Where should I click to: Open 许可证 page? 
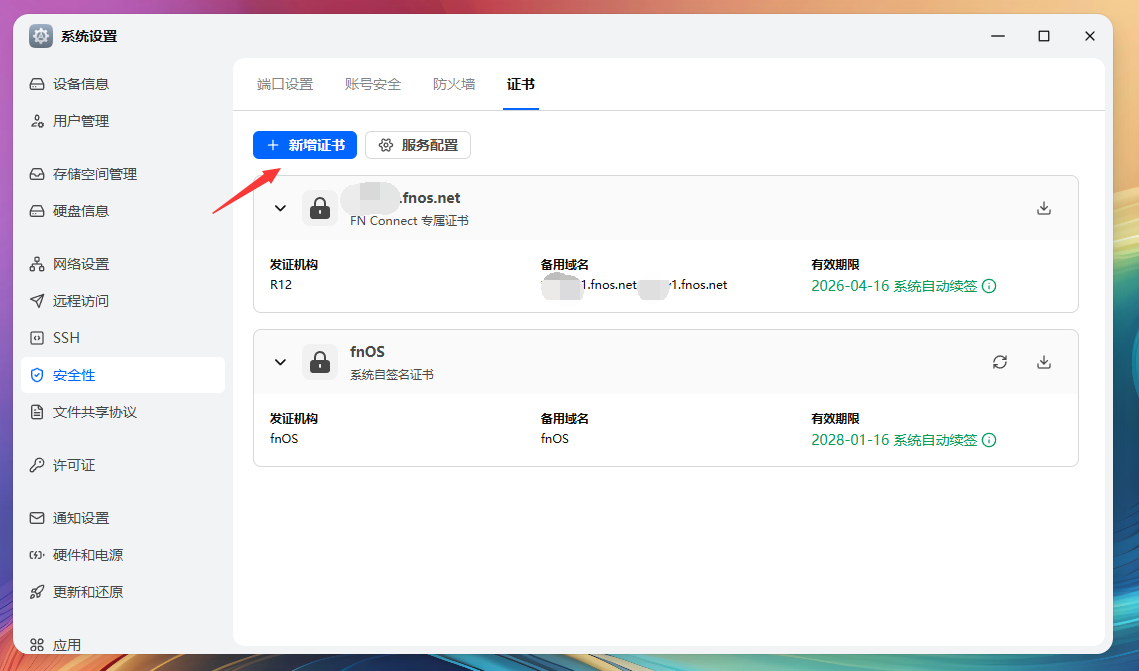[x=123, y=465]
